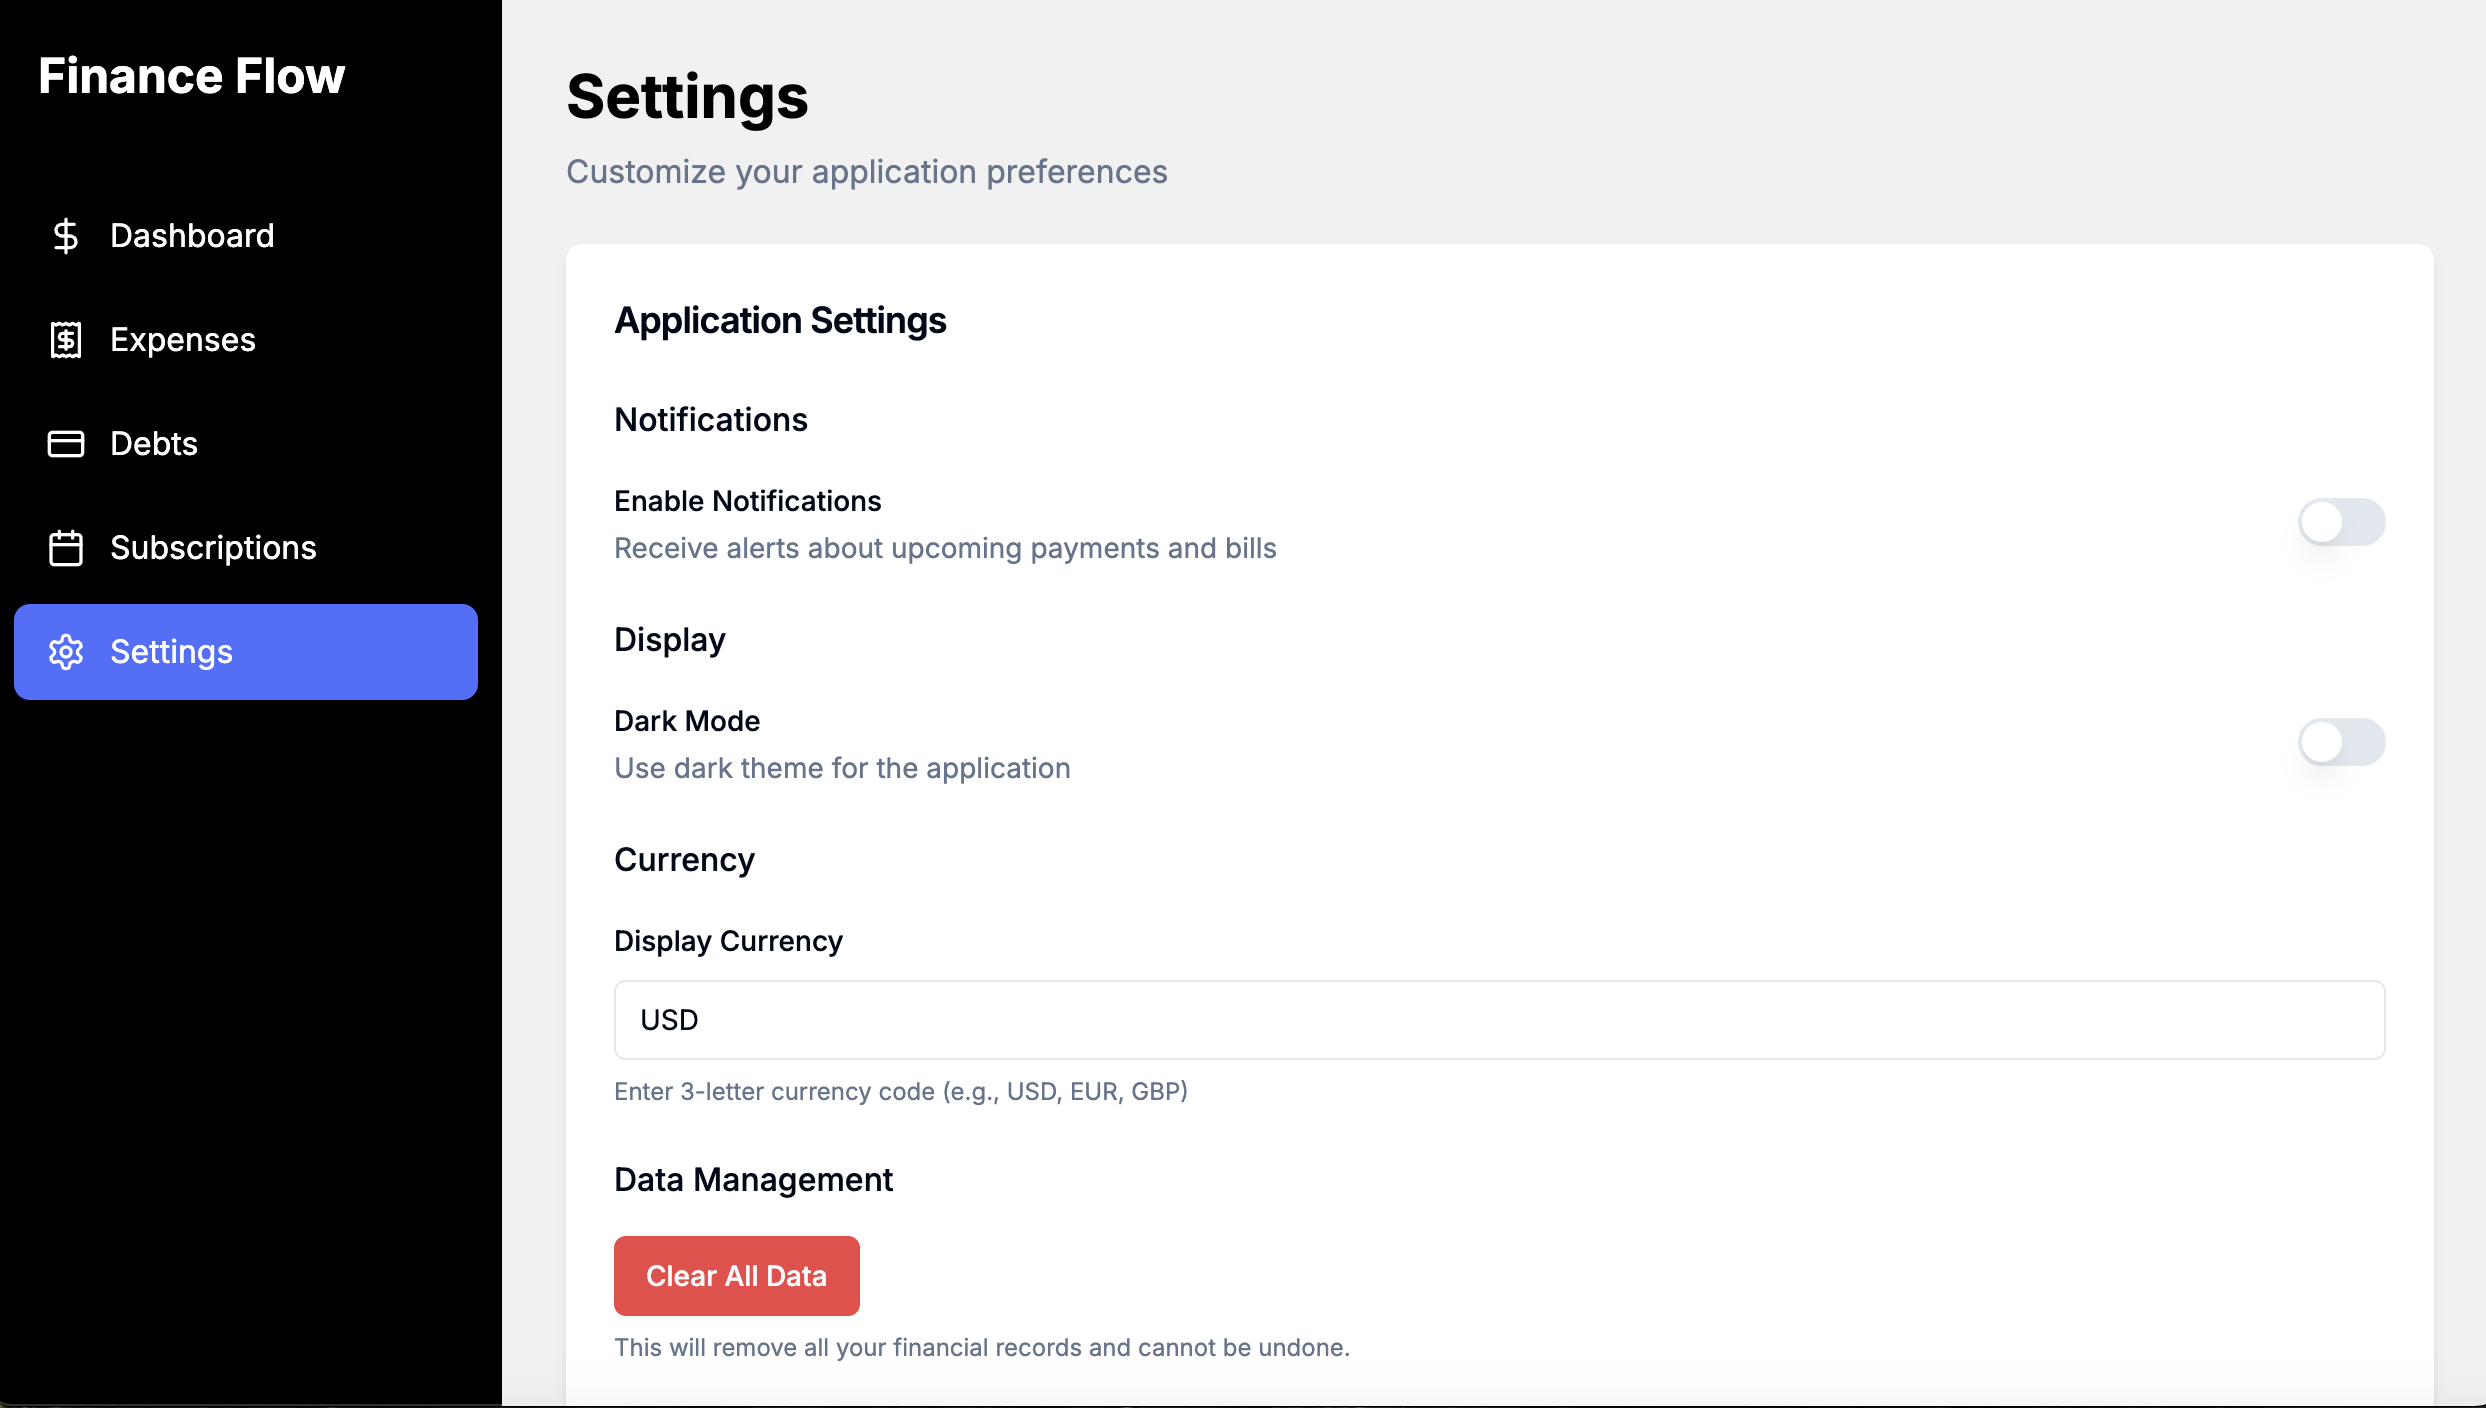Click the receipt icon beside Expenses

click(66, 340)
